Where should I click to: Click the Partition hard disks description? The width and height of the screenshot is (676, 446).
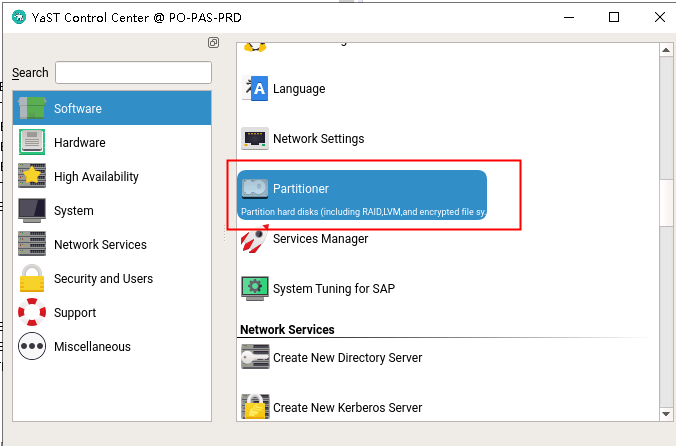tap(363, 212)
